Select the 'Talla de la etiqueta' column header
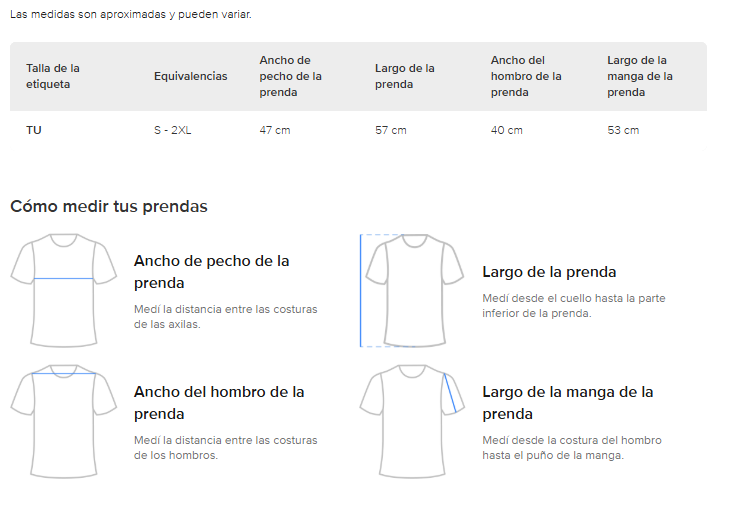 53,76
